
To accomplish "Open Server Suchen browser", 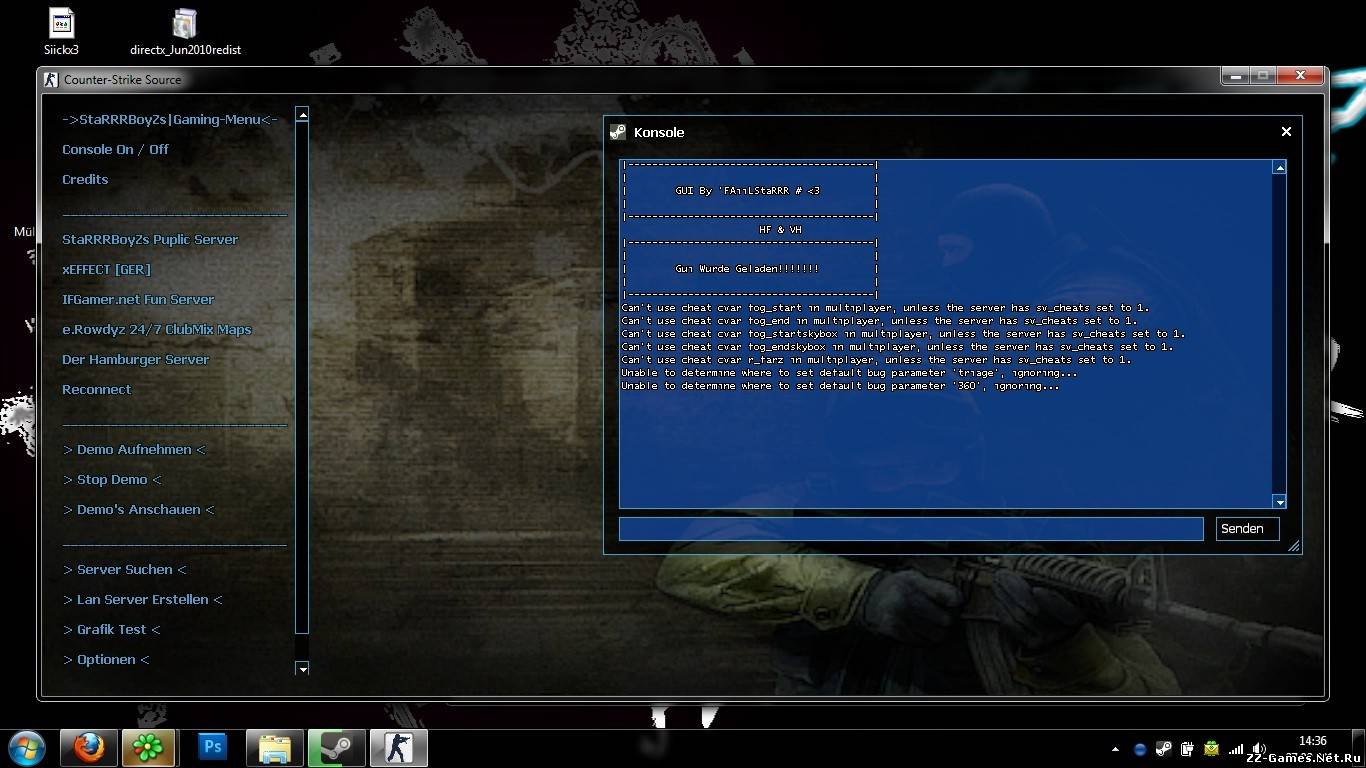I will 125,569.
